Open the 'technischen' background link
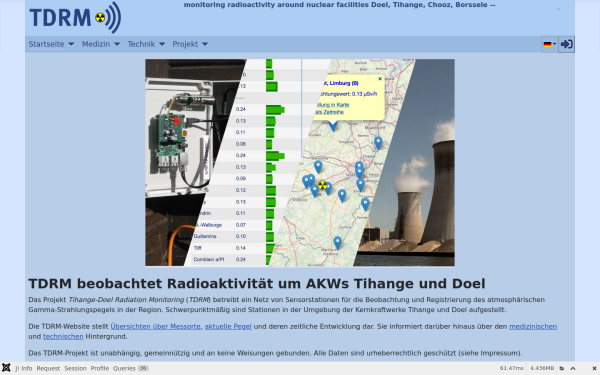Screen dimensions: 600x375 click(x=63, y=336)
